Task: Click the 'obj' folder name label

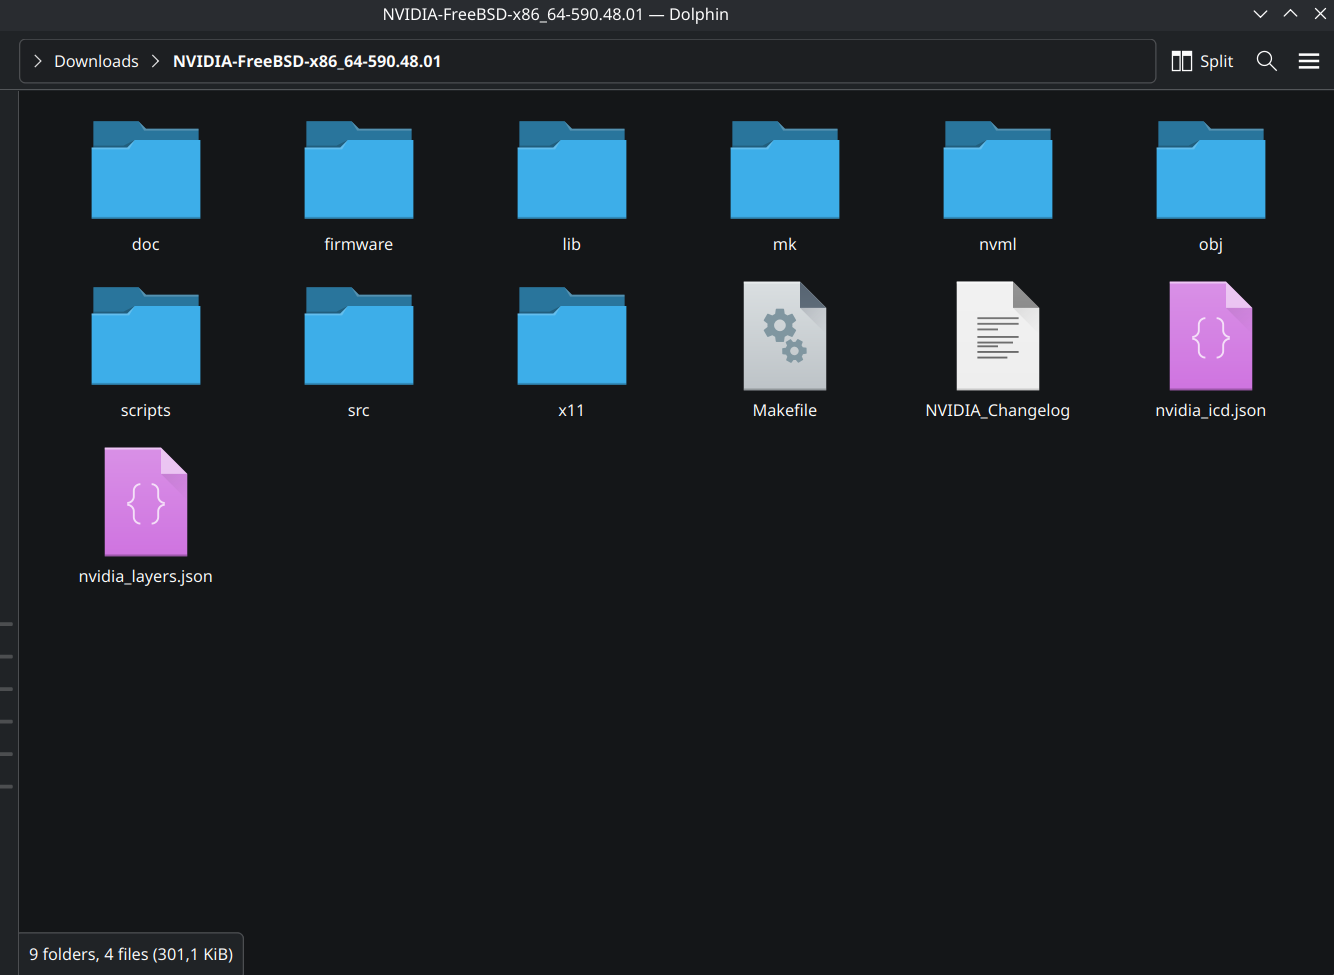Action: (x=1211, y=245)
